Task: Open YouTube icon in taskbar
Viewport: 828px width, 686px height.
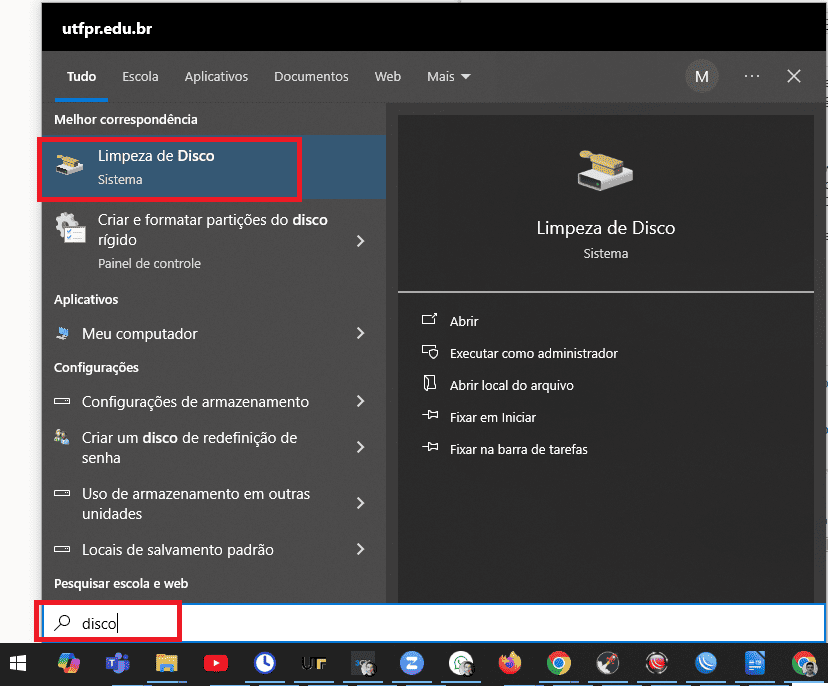Action: [x=215, y=663]
